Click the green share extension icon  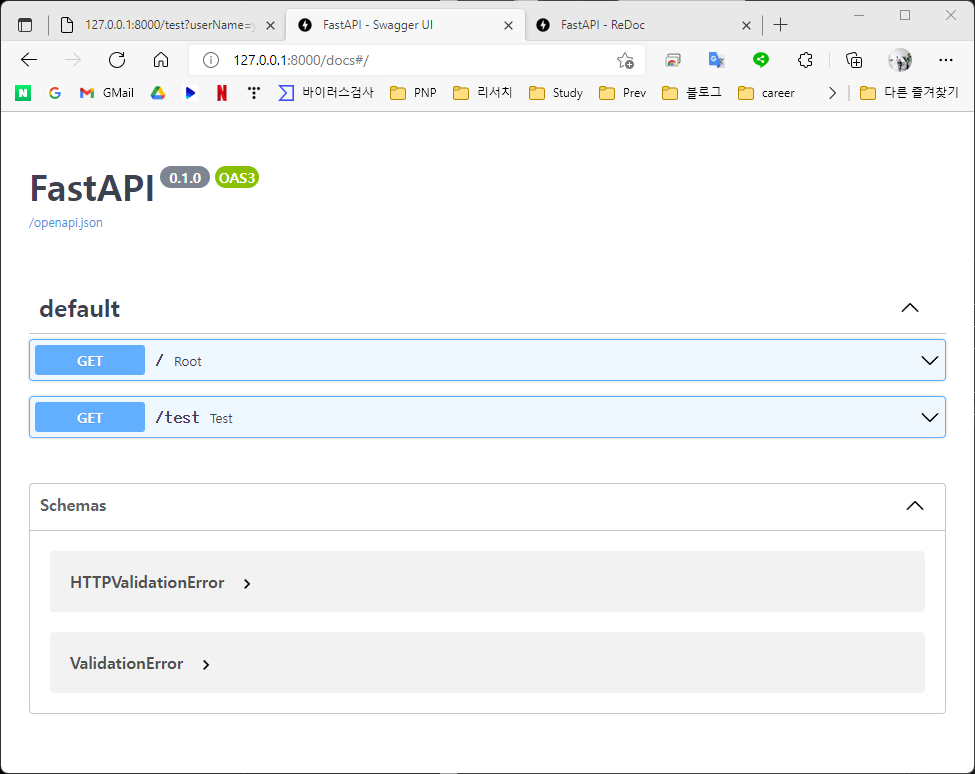click(760, 60)
